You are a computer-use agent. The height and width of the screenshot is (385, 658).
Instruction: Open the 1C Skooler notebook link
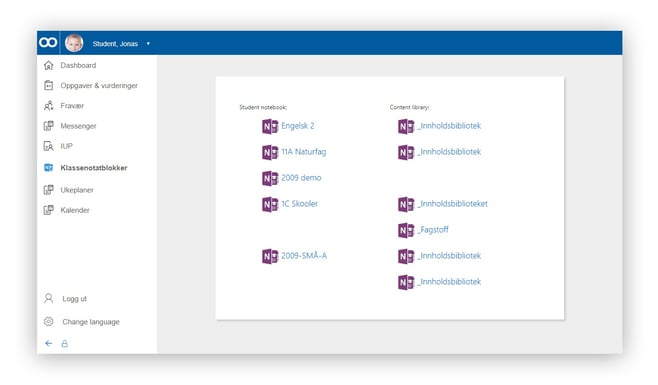pyautogui.click(x=299, y=204)
